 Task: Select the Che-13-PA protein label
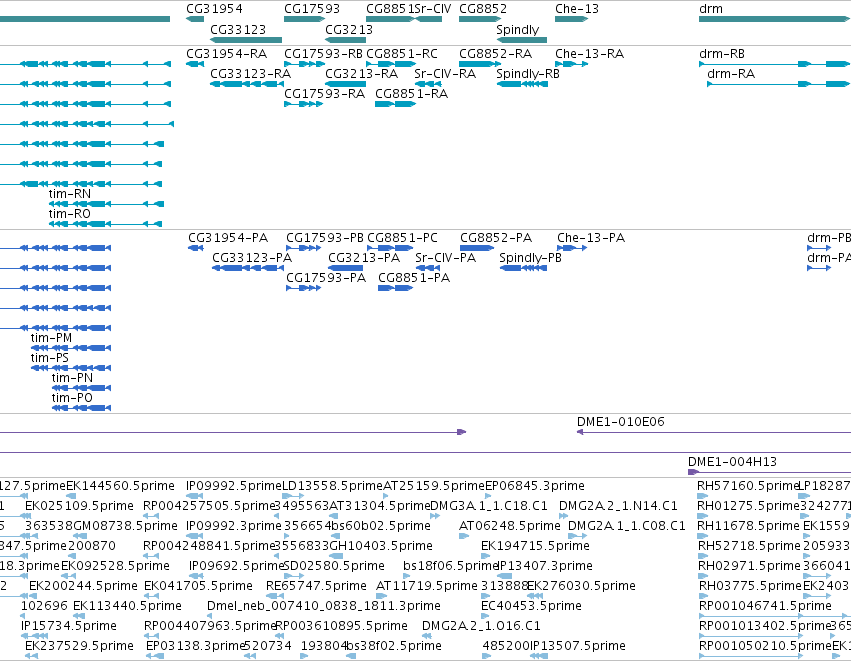591,238
